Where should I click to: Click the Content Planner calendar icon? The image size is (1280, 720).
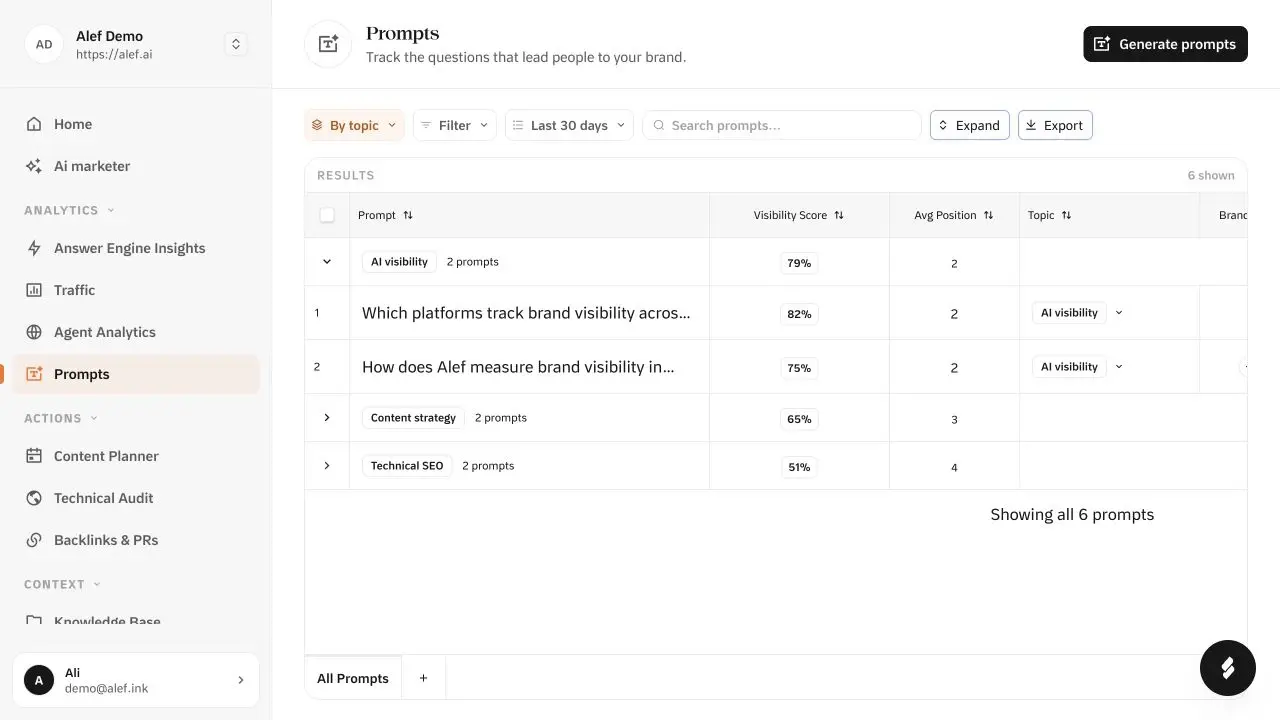[x=34, y=456]
